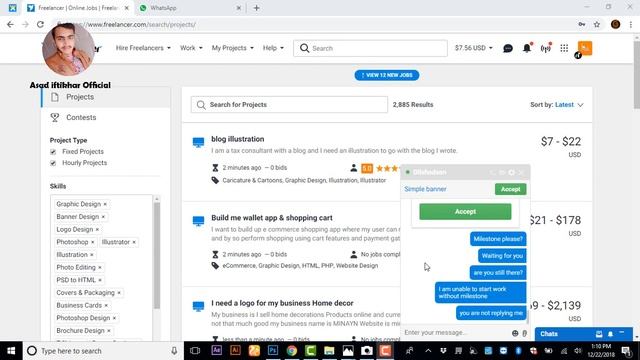The width and height of the screenshot is (640, 360).
Task: Open File Explorer from the taskbar
Action: 329,351
